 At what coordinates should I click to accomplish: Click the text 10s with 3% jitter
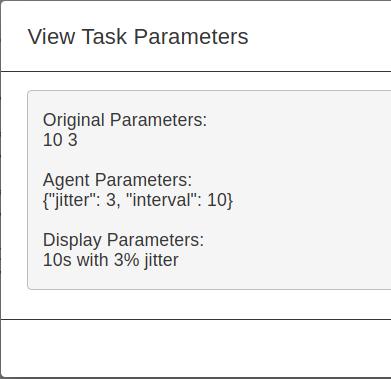(x=111, y=260)
